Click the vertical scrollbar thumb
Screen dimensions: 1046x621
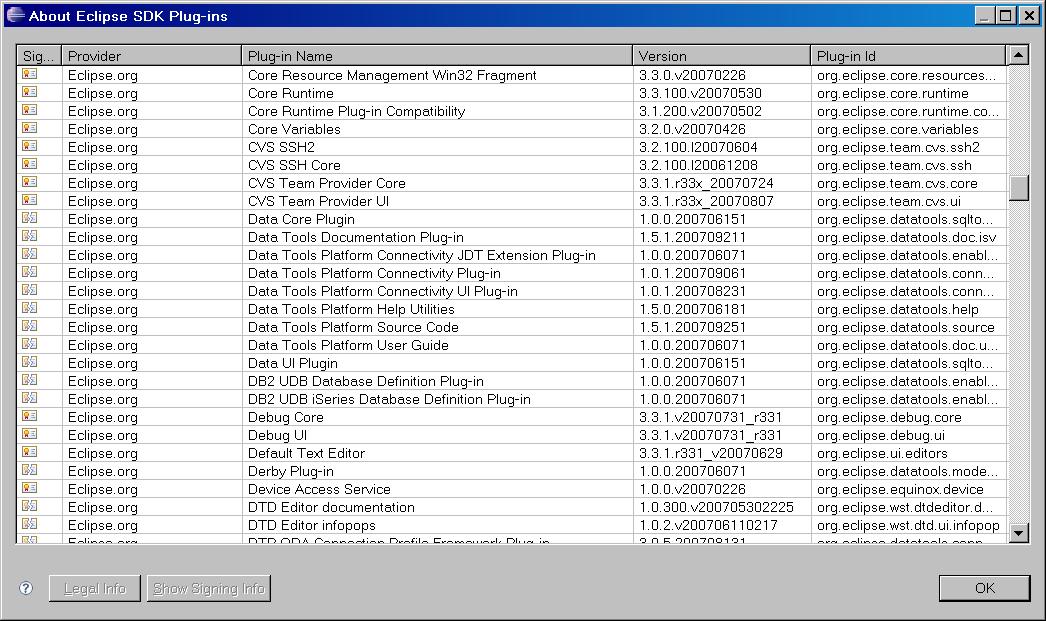tap(1019, 188)
